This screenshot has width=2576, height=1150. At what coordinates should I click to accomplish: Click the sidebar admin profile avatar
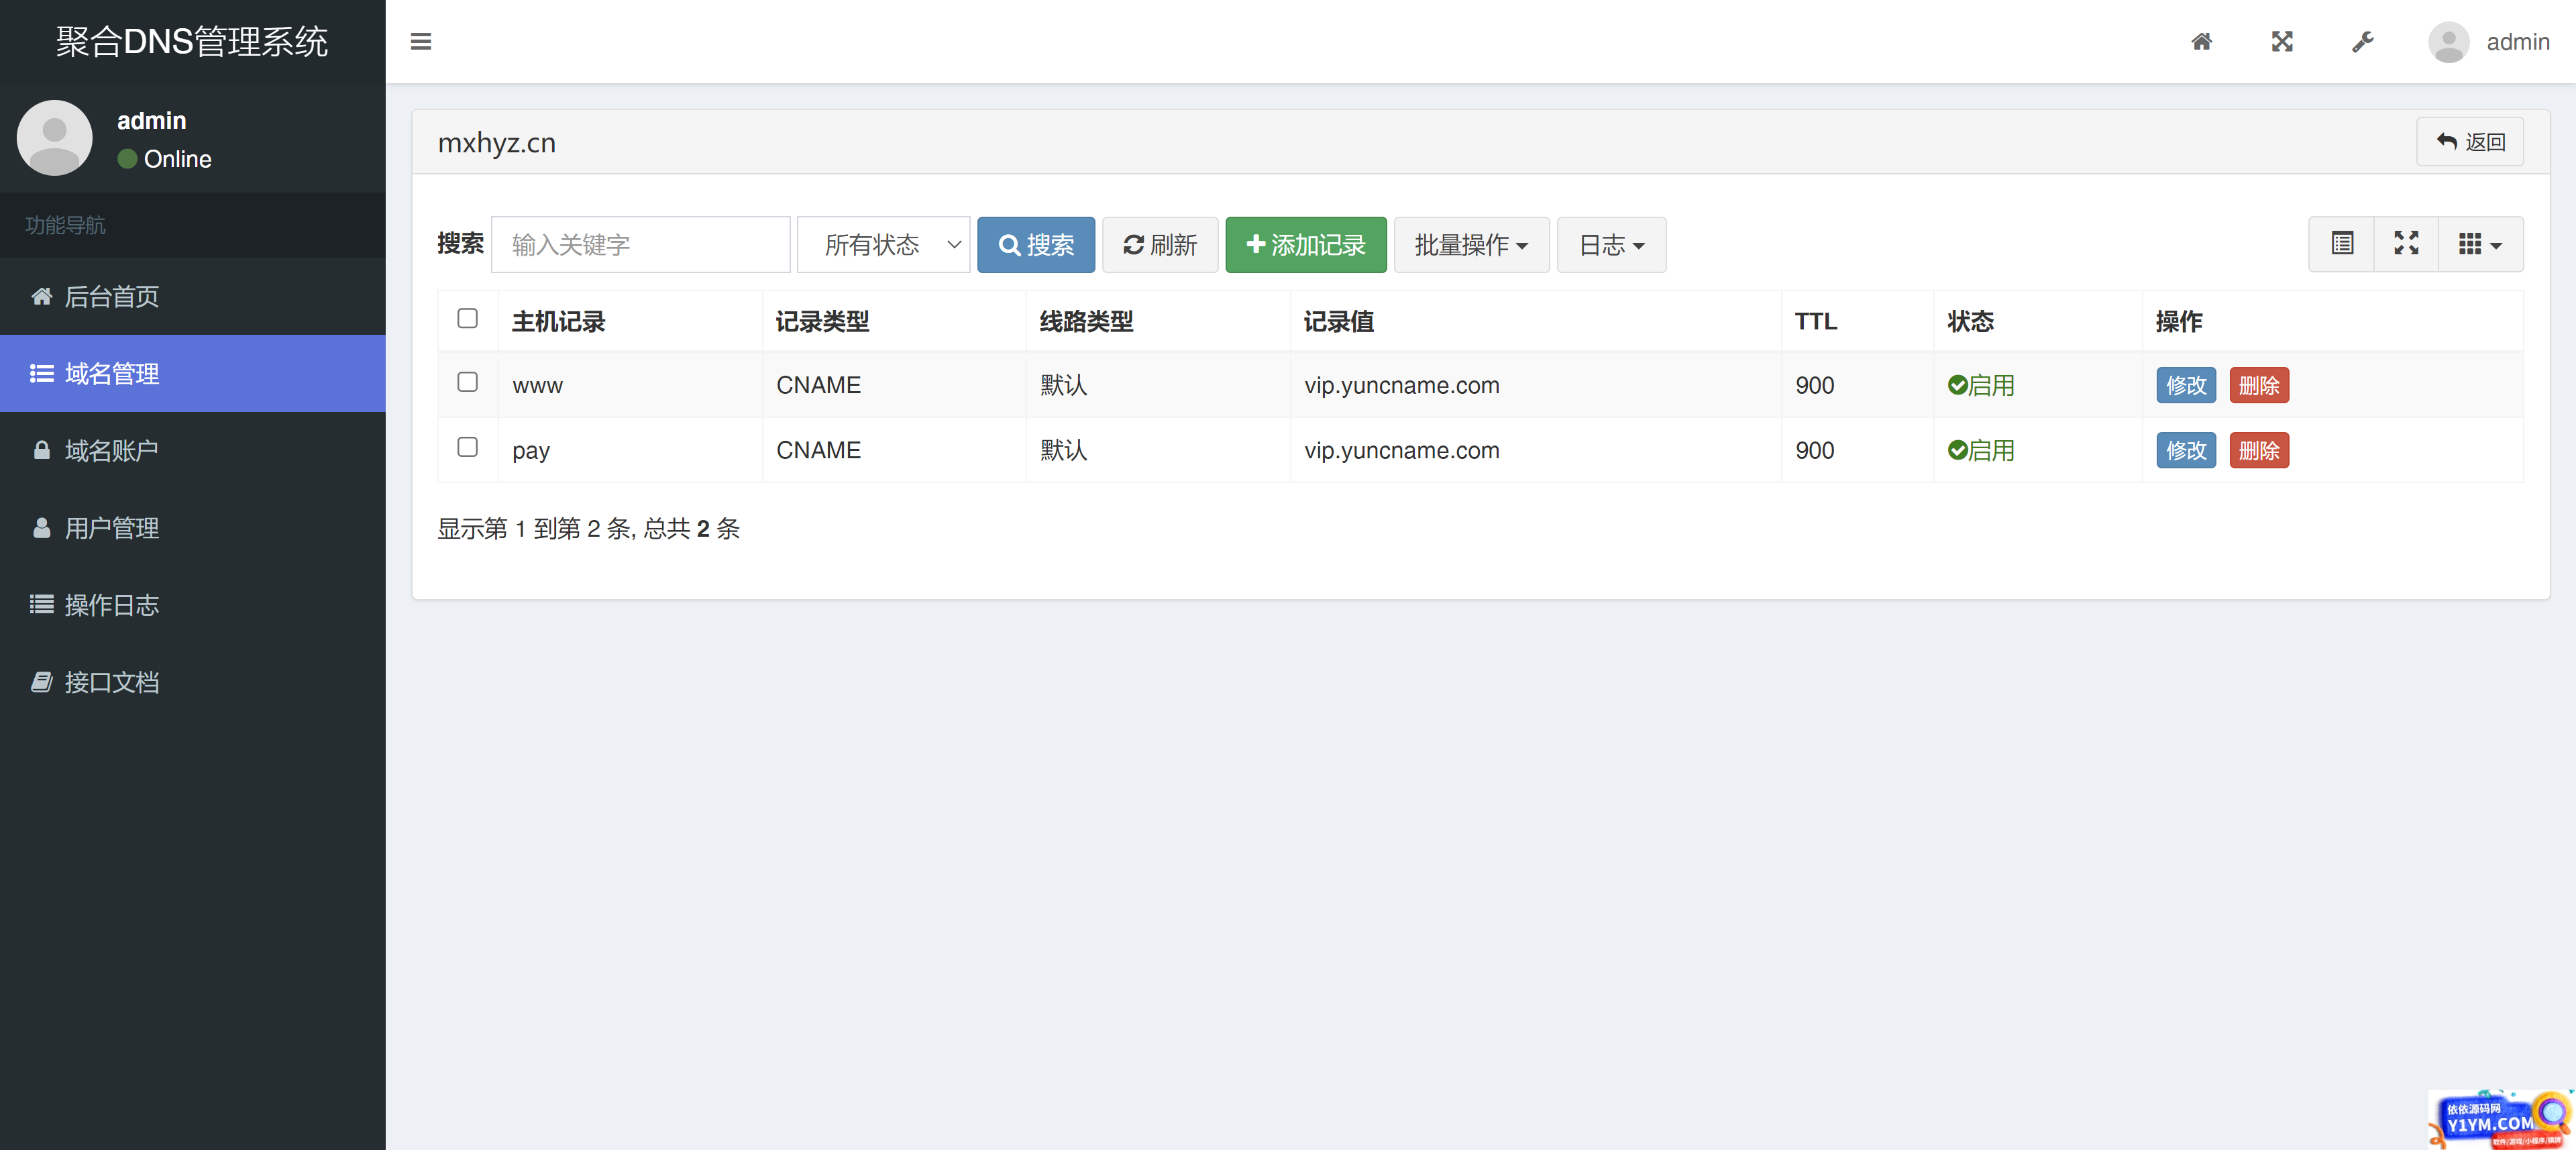55,138
